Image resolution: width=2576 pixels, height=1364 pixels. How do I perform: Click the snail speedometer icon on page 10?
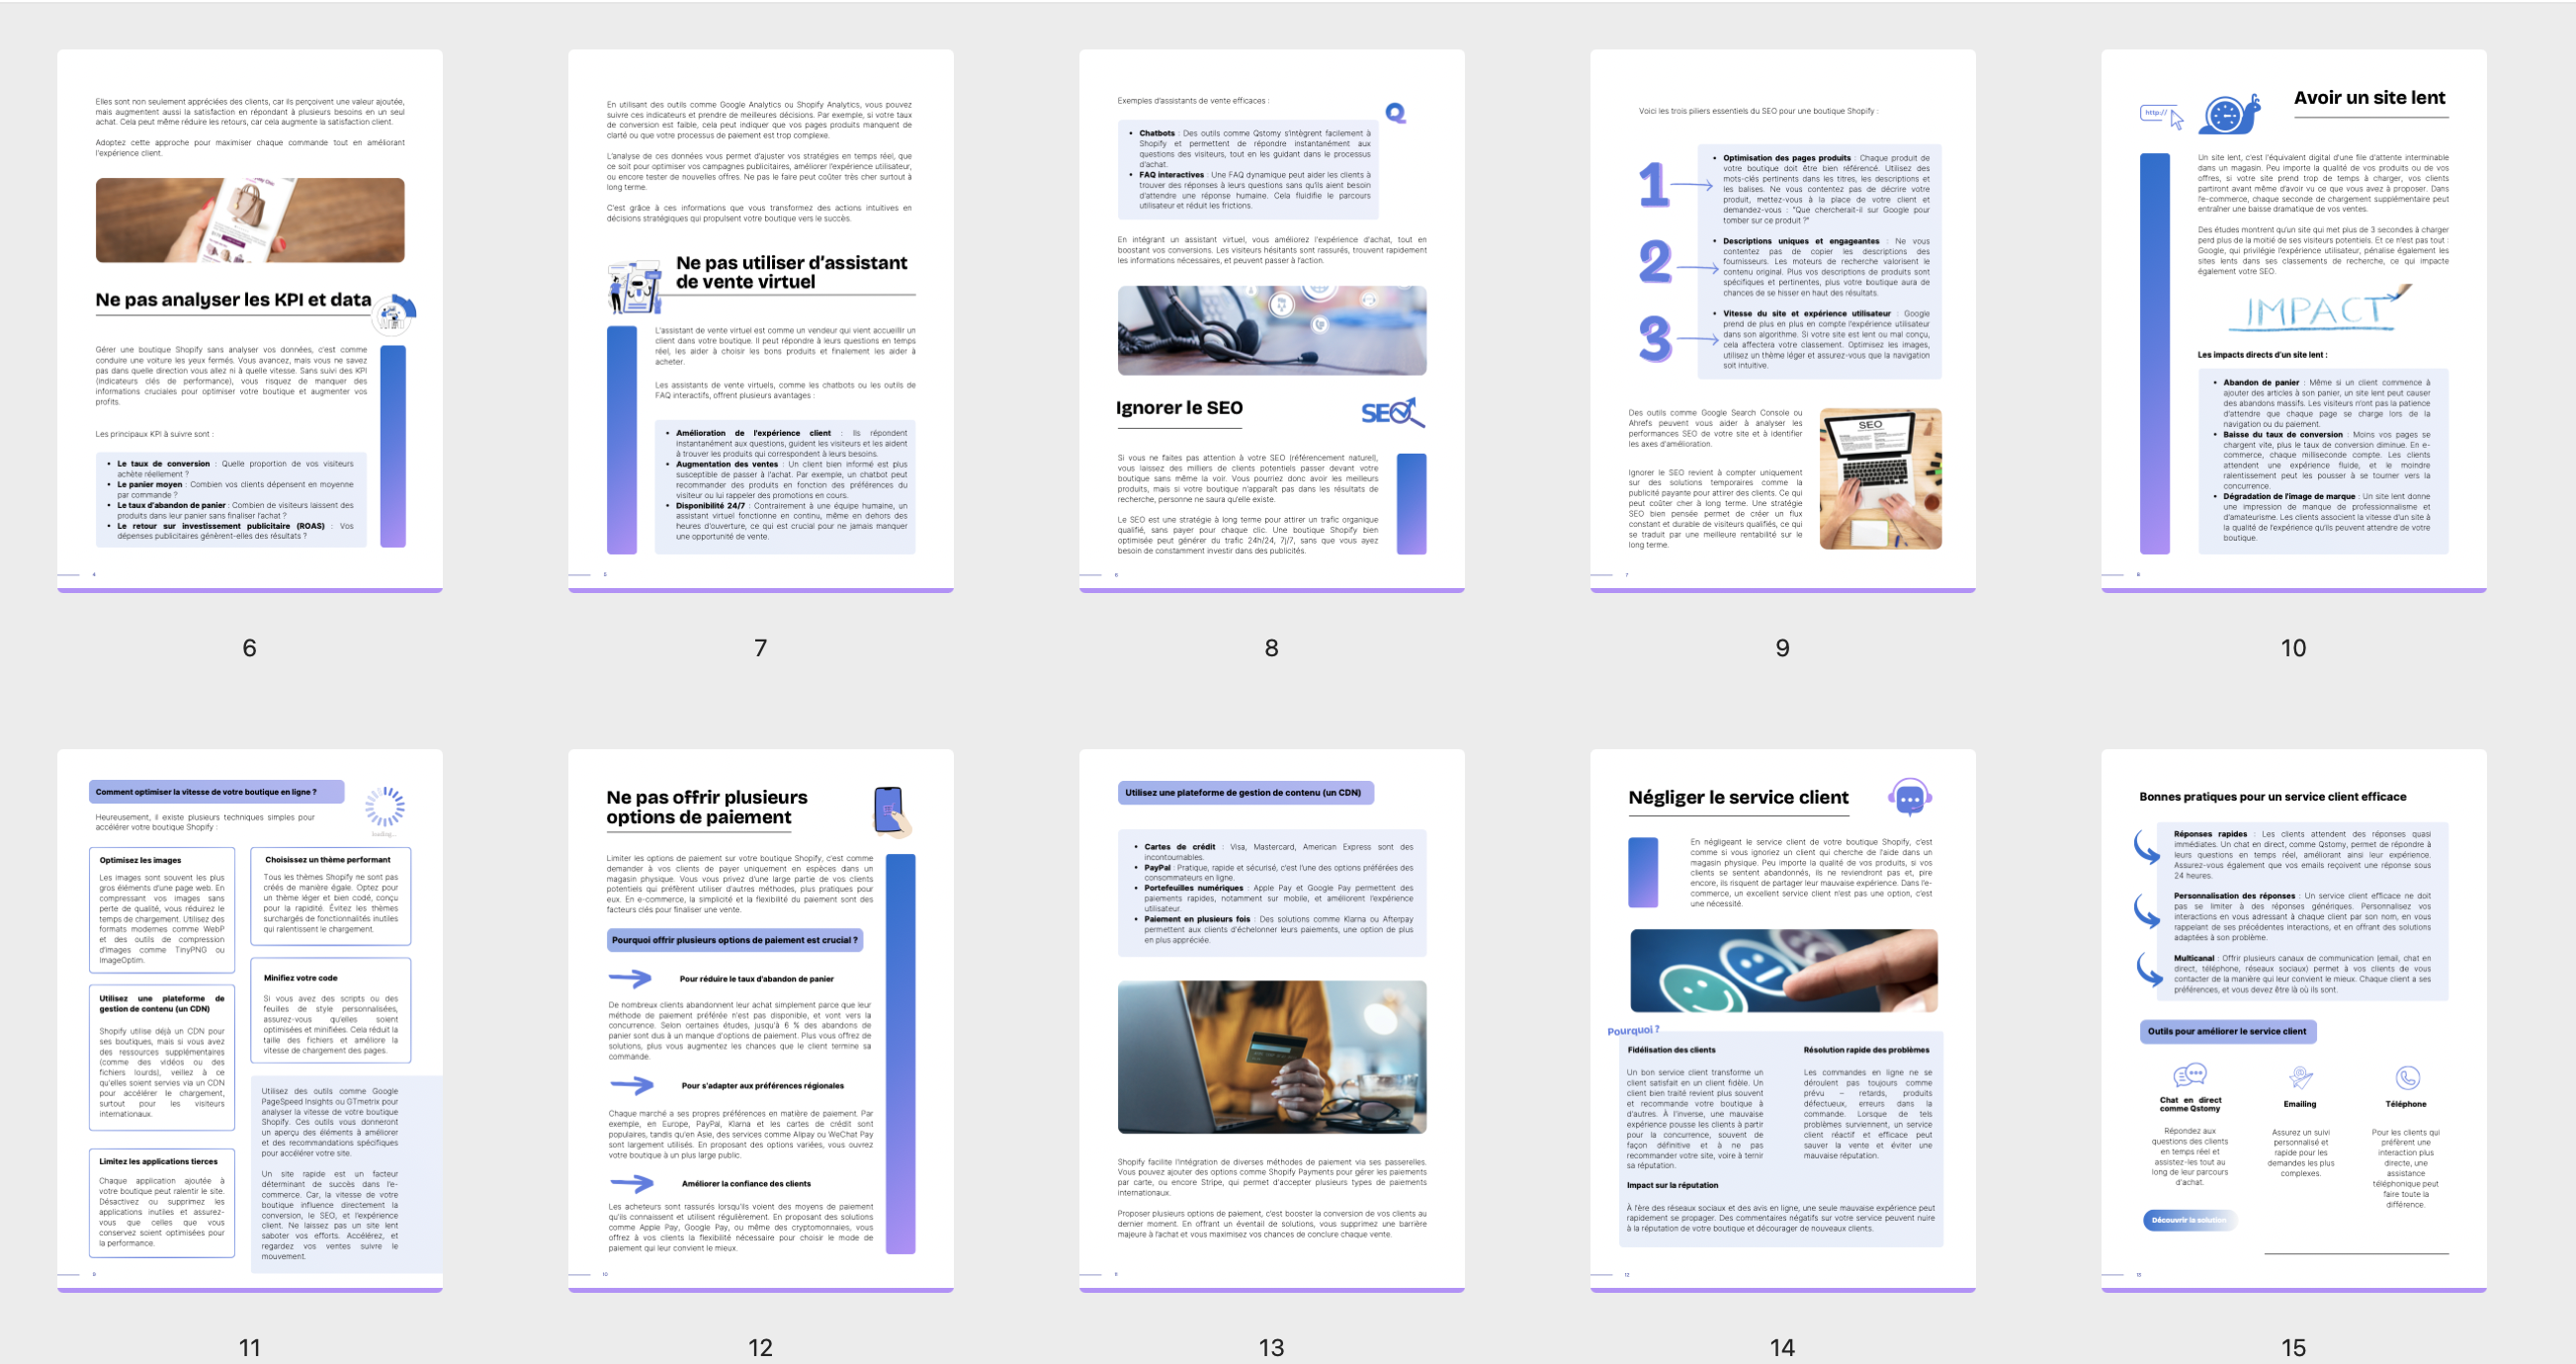(2230, 114)
